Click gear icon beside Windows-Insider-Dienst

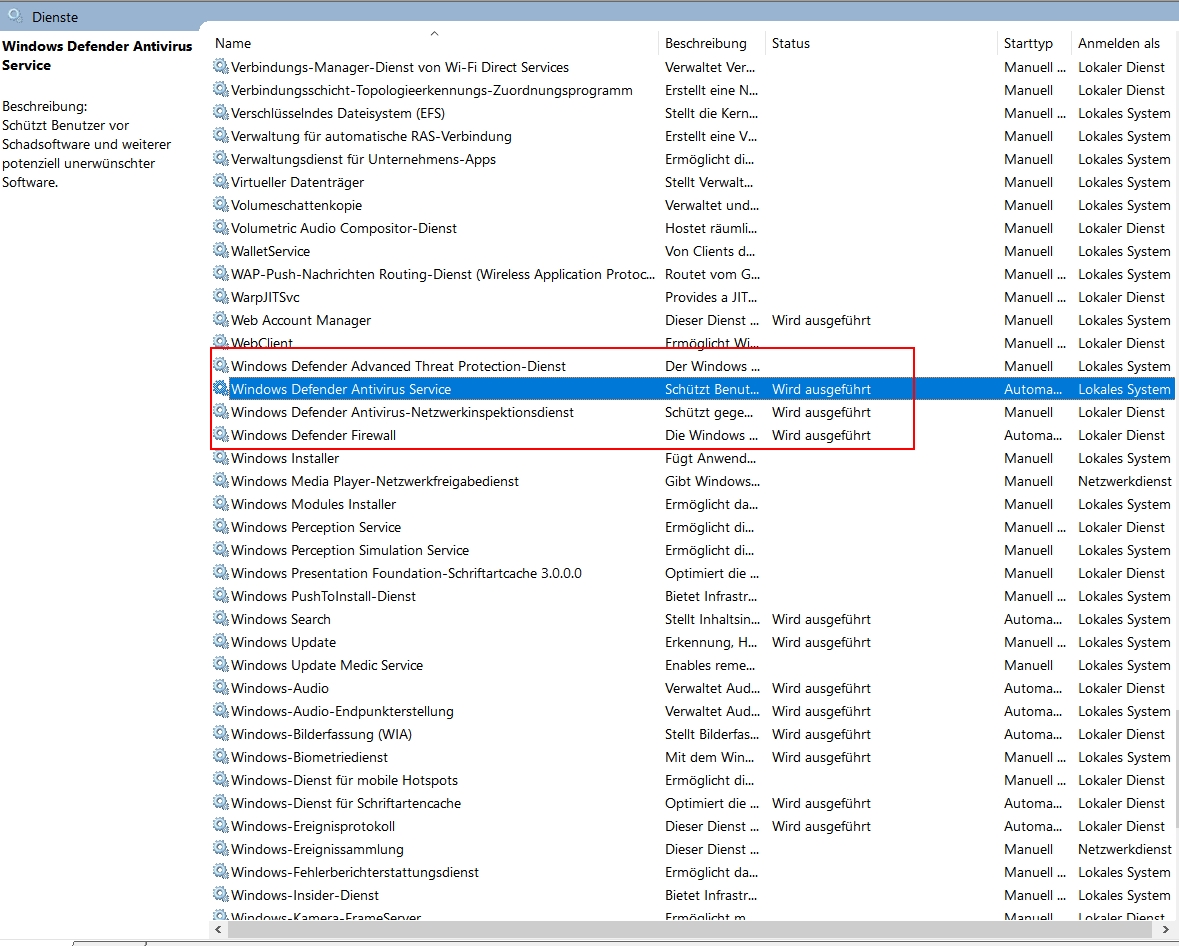click(x=220, y=895)
